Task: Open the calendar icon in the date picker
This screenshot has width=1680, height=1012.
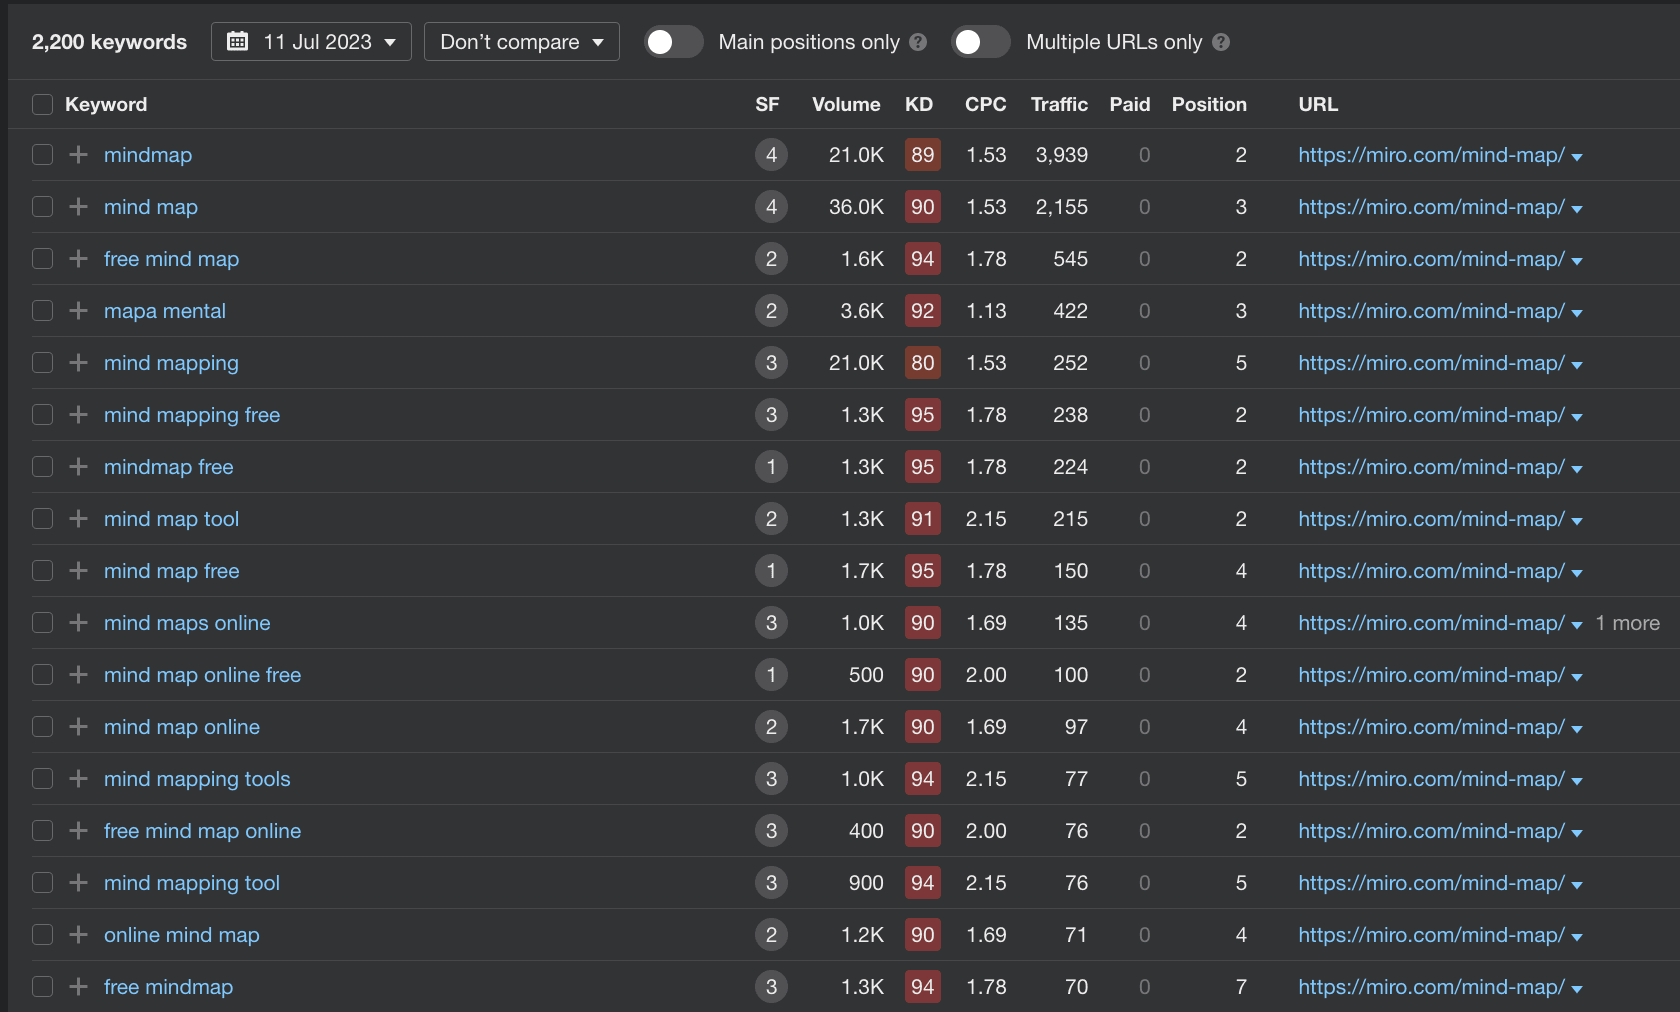Action: 238,41
